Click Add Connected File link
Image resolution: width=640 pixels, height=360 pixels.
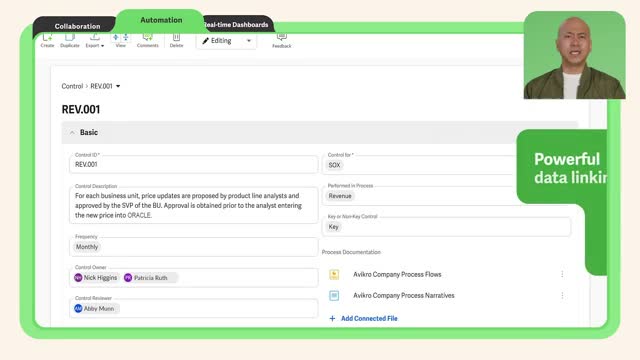click(363, 318)
